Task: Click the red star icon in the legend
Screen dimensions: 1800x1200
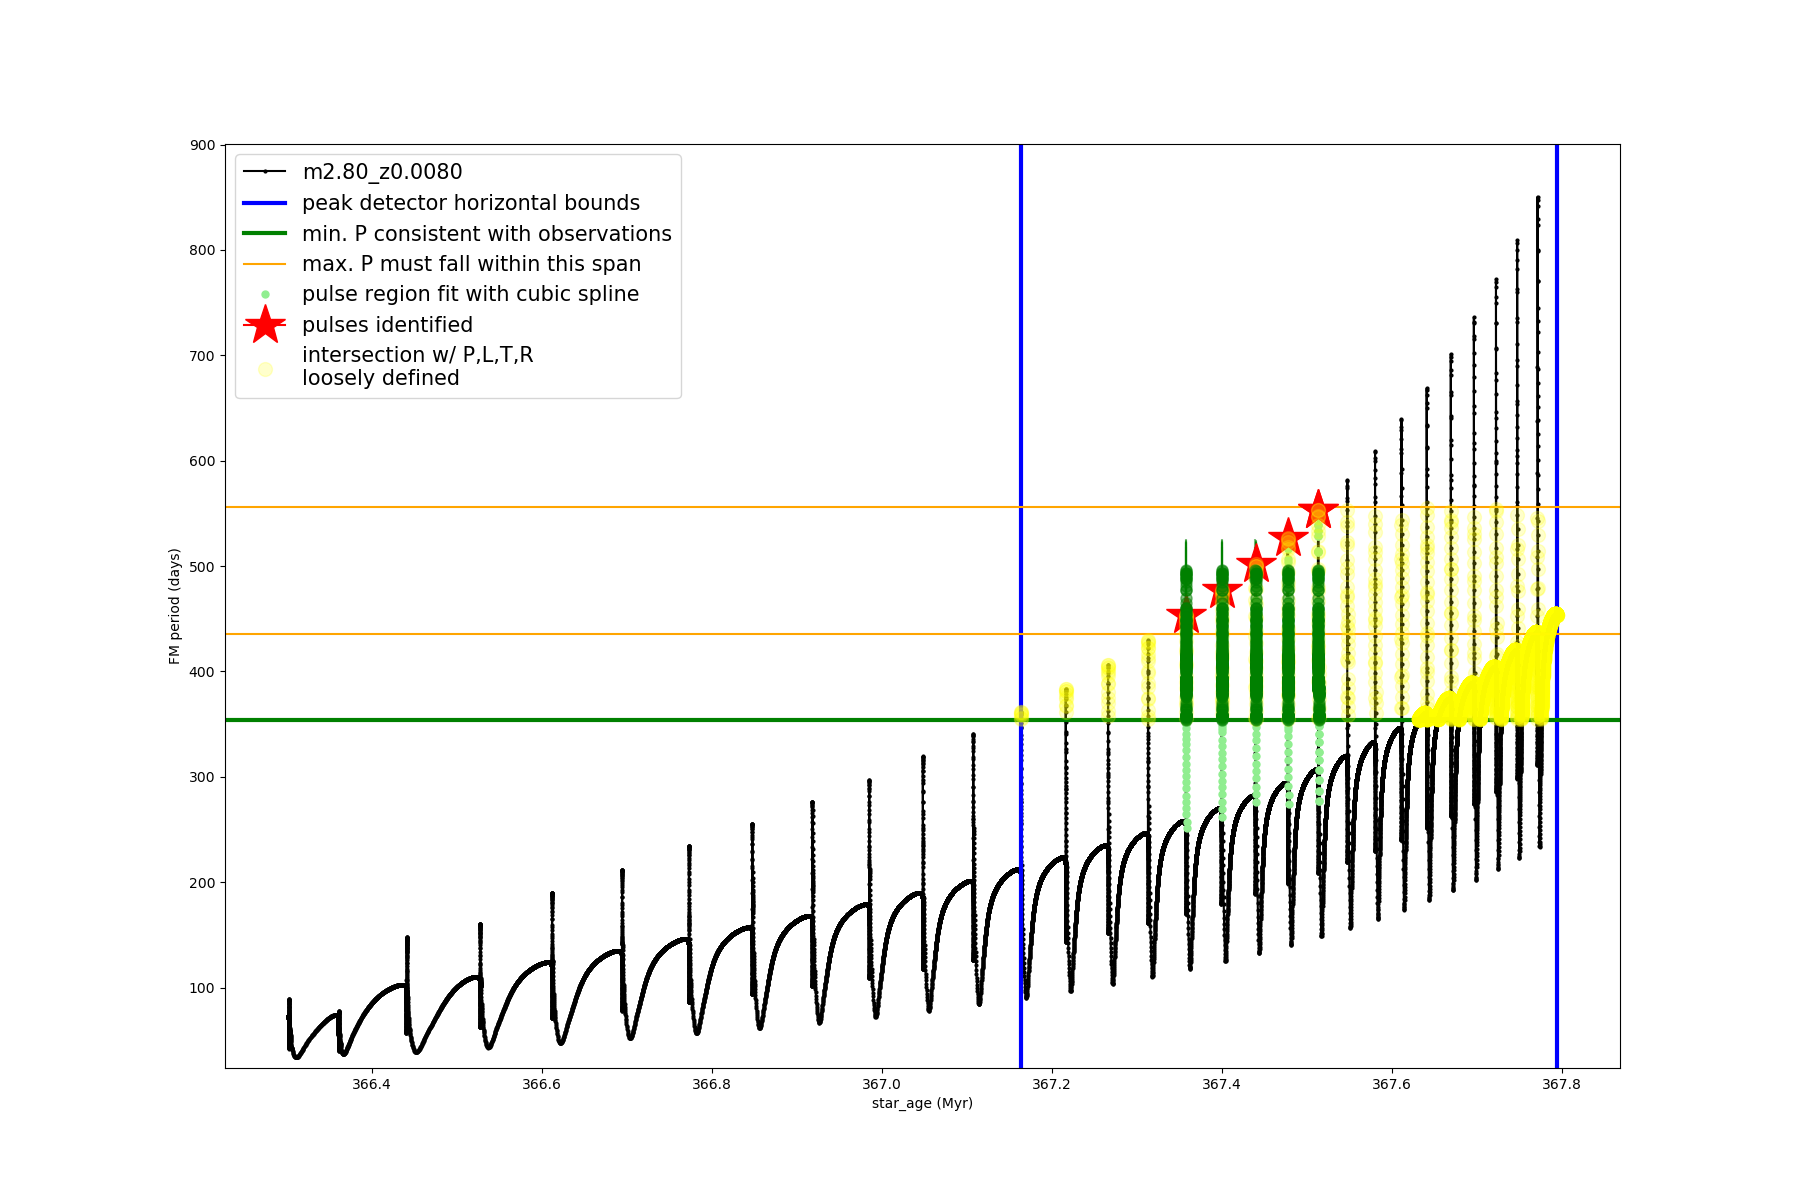Action: pyautogui.click(x=265, y=325)
